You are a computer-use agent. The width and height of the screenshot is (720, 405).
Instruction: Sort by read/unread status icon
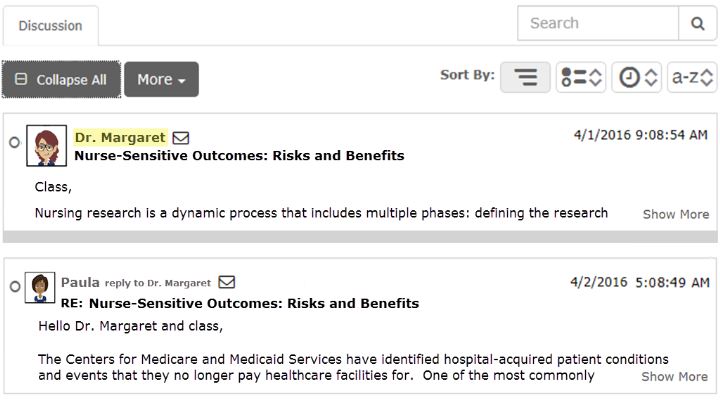pos(581,77)
